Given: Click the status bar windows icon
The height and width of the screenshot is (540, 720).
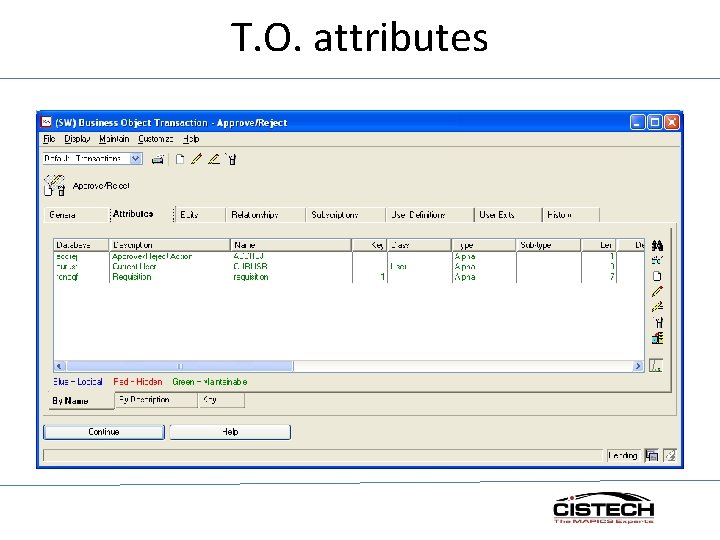Looking at the screenshot, I should point(652,456).
